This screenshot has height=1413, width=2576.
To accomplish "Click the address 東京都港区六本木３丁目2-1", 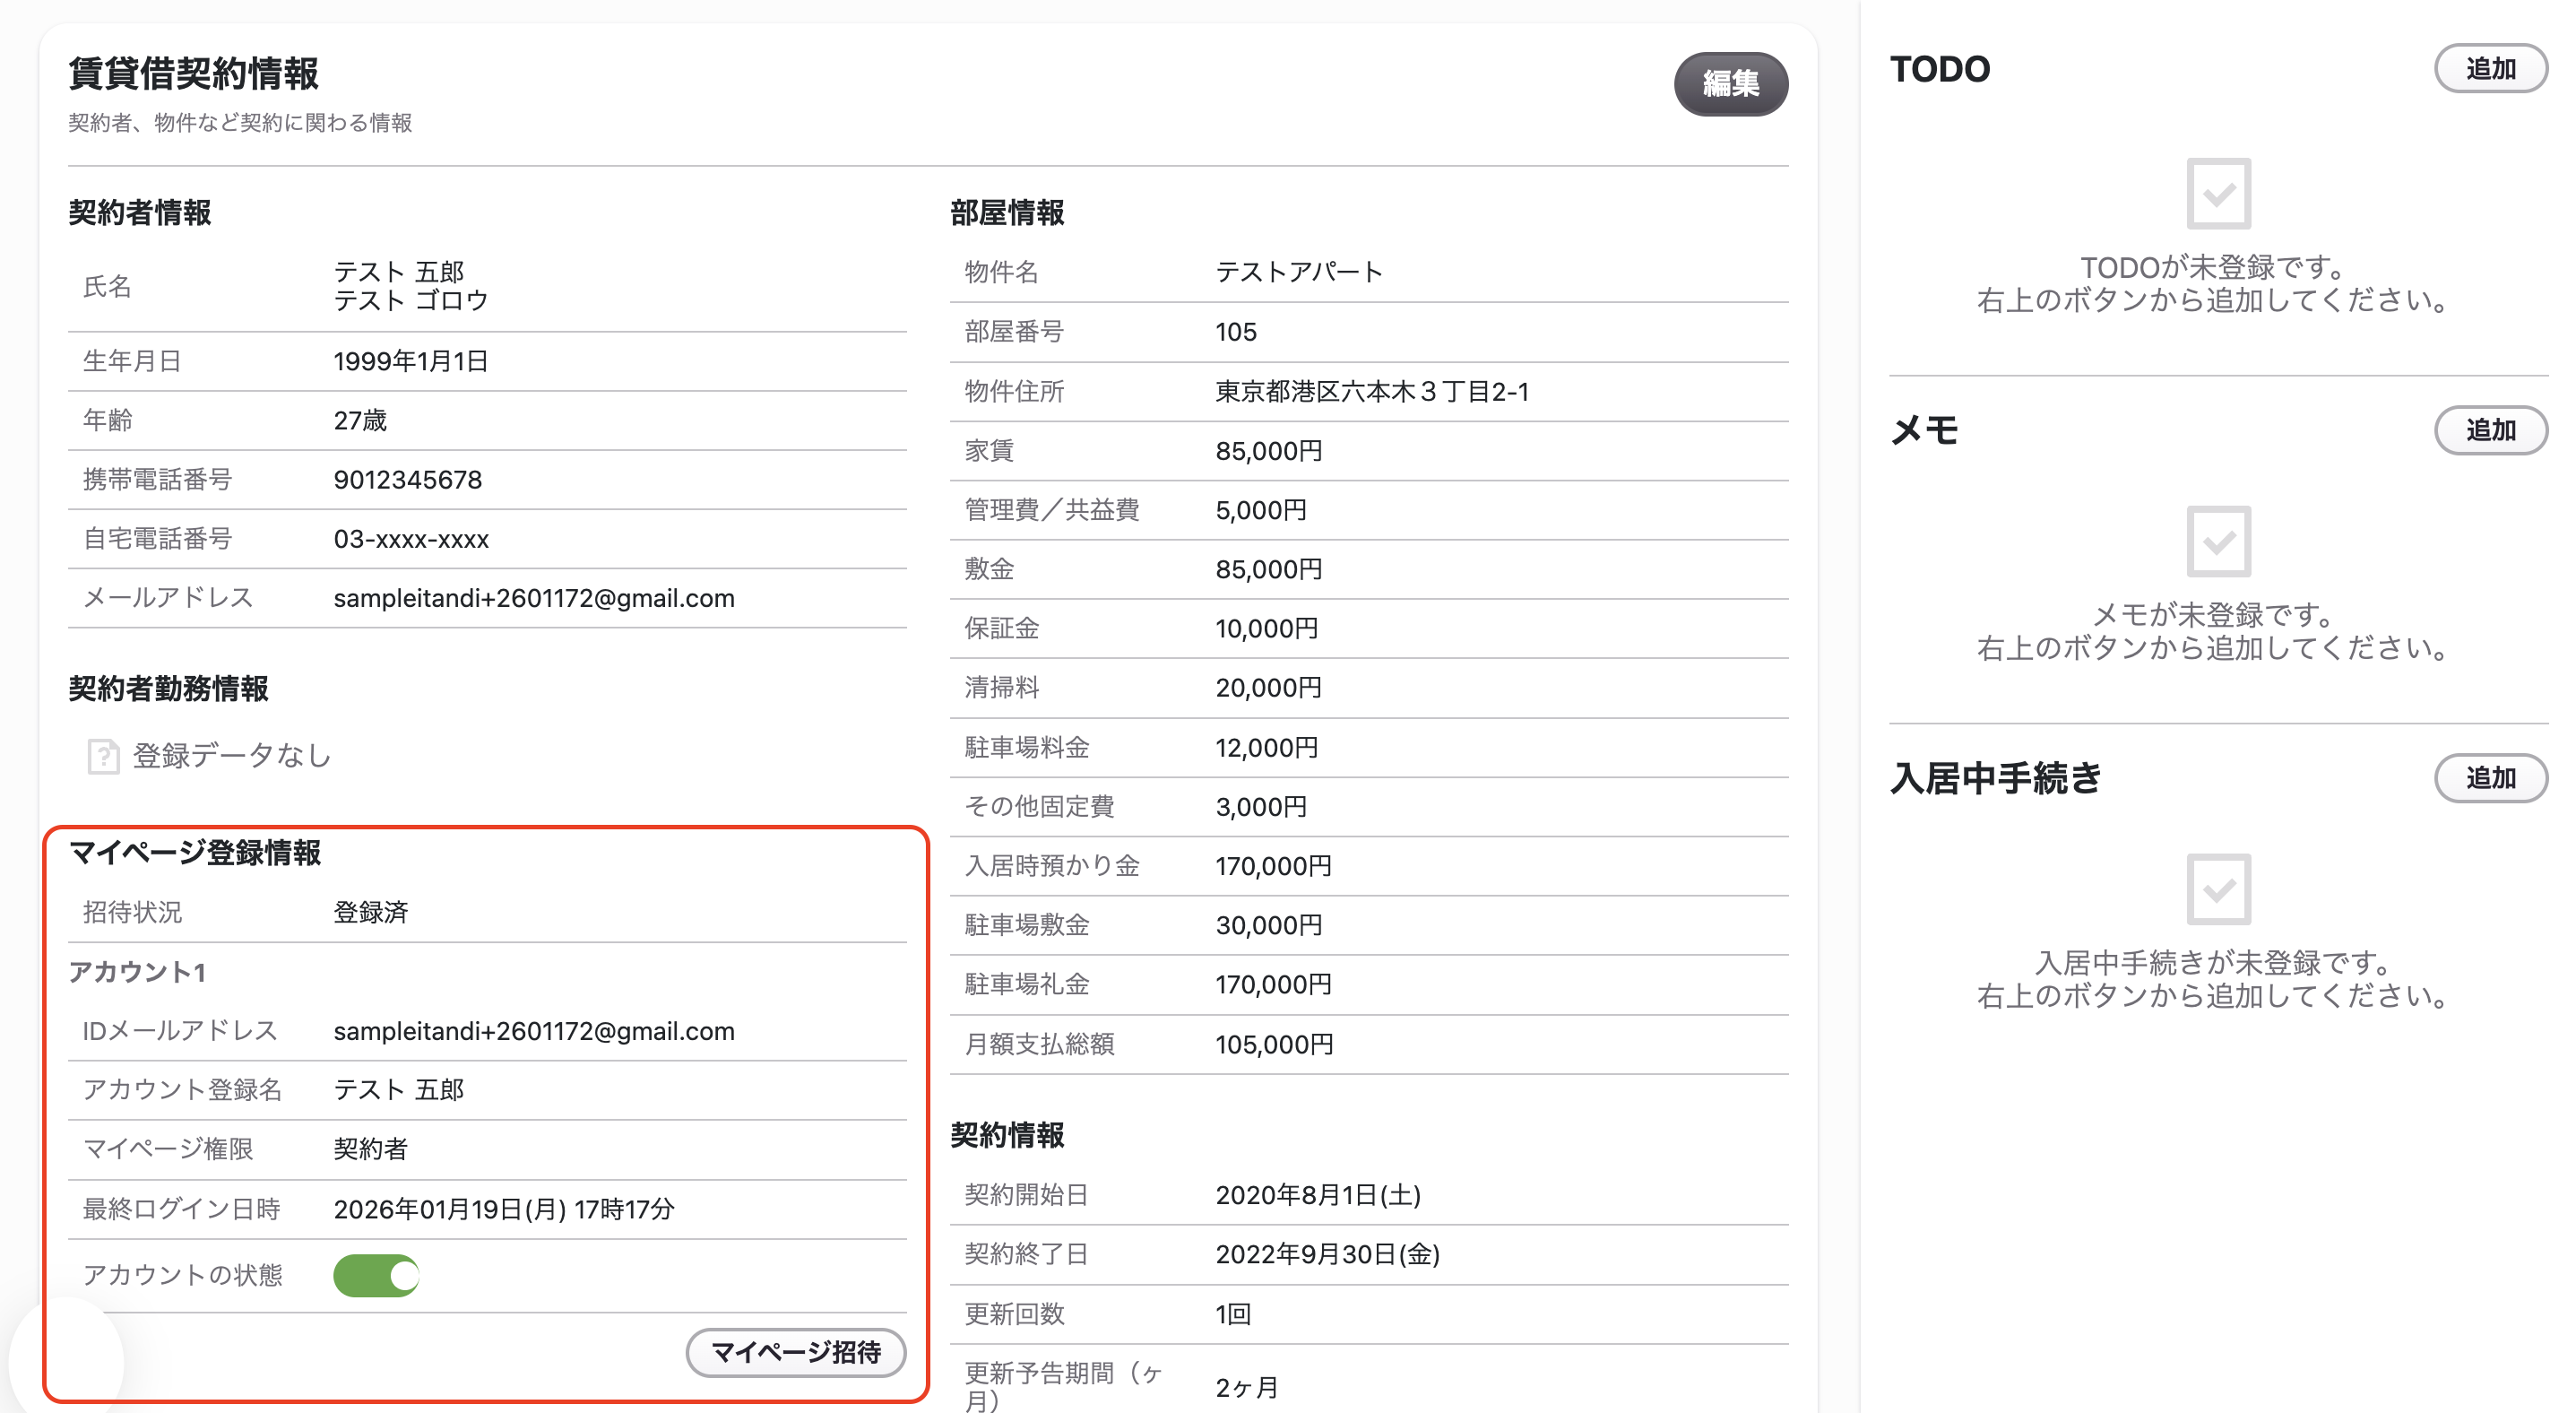I will (x=1372, y=391).
